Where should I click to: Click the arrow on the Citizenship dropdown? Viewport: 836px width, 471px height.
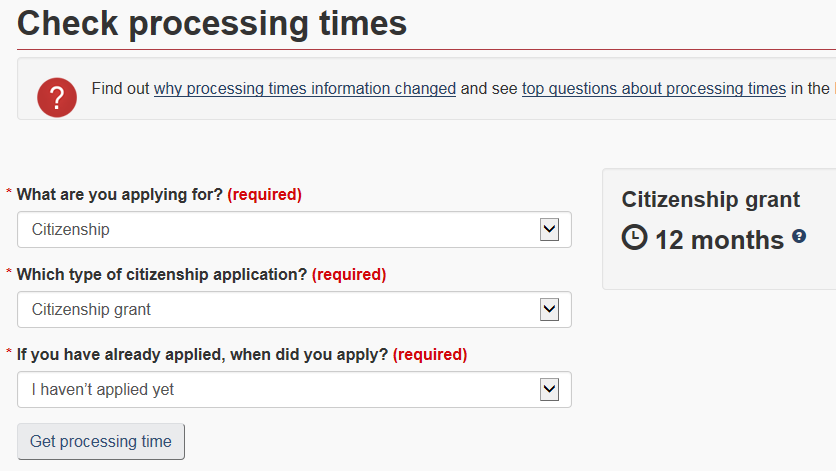pos(549,229)
